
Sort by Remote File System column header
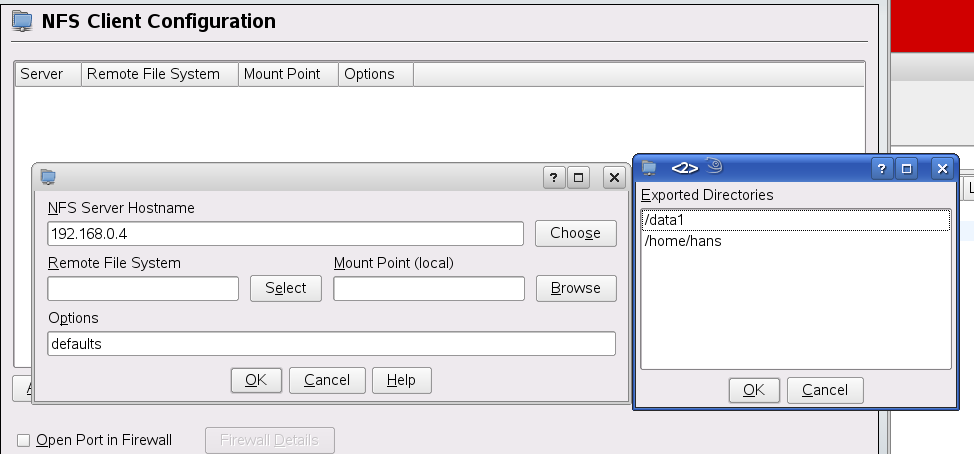(x=160, y=74)
